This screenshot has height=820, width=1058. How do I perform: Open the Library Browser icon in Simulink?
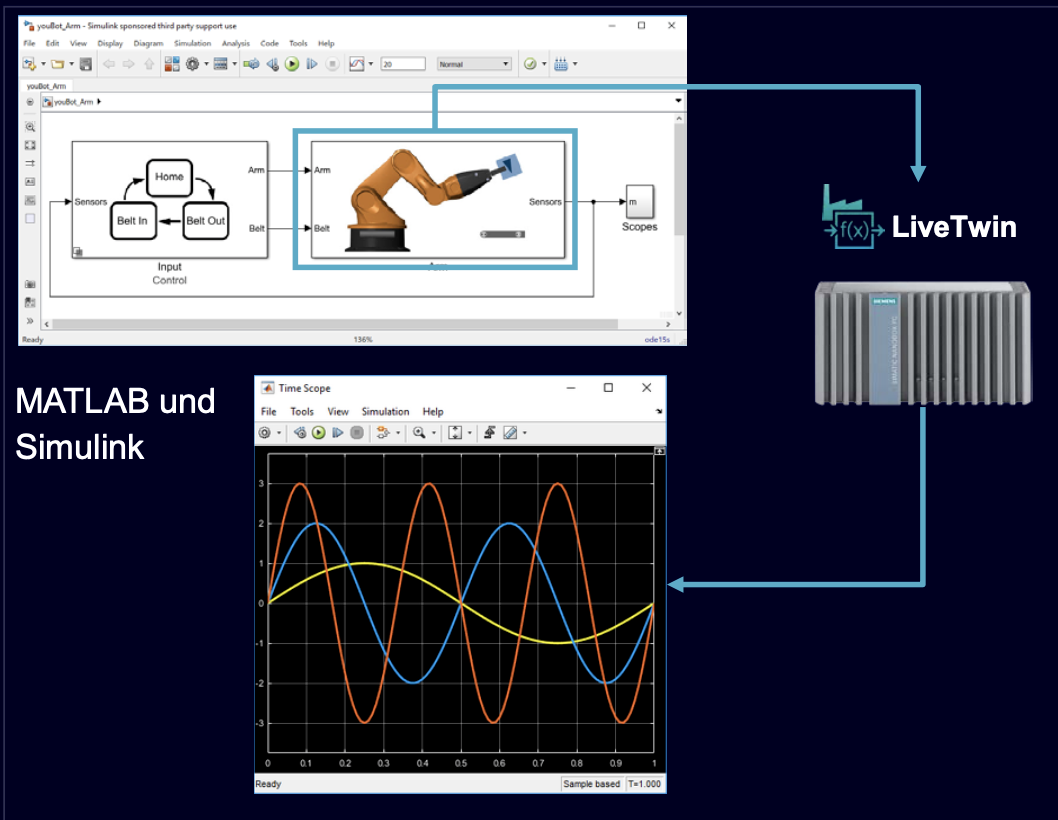pyautogui.click(x=171, y=64)
